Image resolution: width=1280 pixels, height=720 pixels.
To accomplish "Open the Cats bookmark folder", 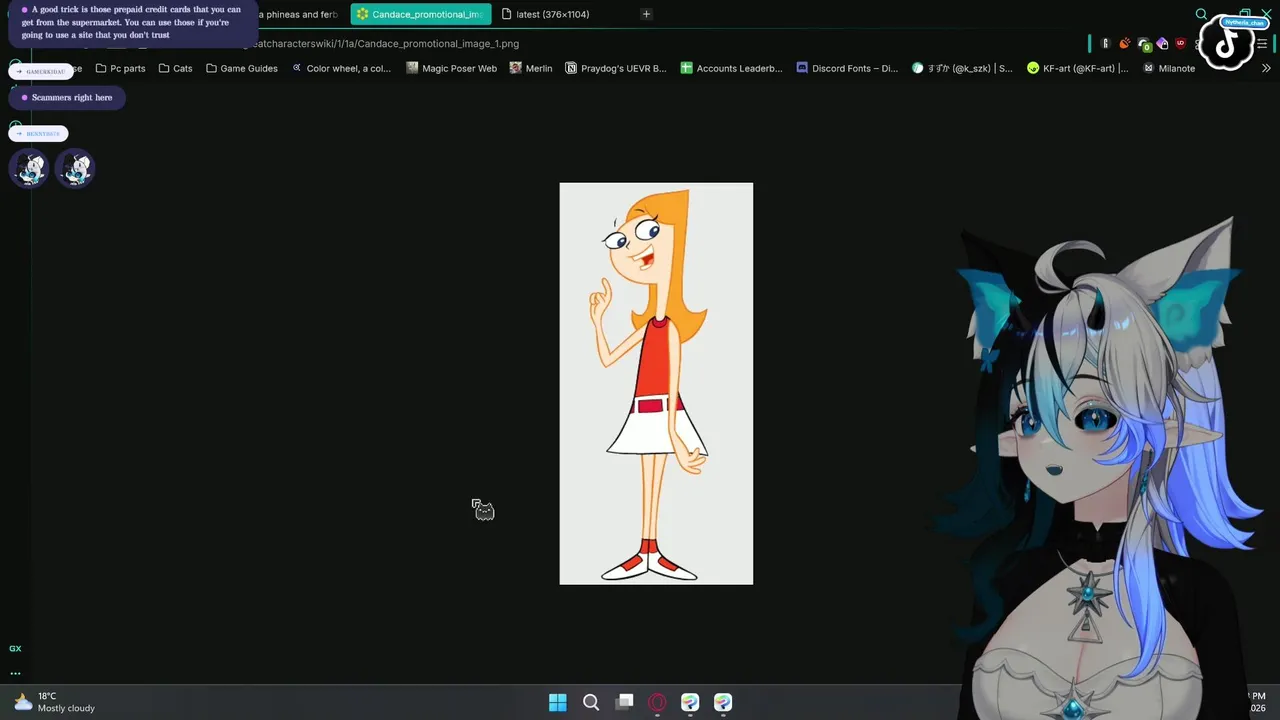I will [x=175, y=68].
